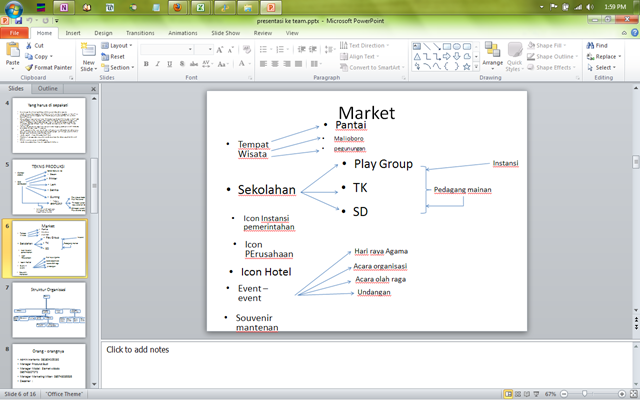Start Slide Show from status bar icon

pyautogui.click(x=536, y=394)
